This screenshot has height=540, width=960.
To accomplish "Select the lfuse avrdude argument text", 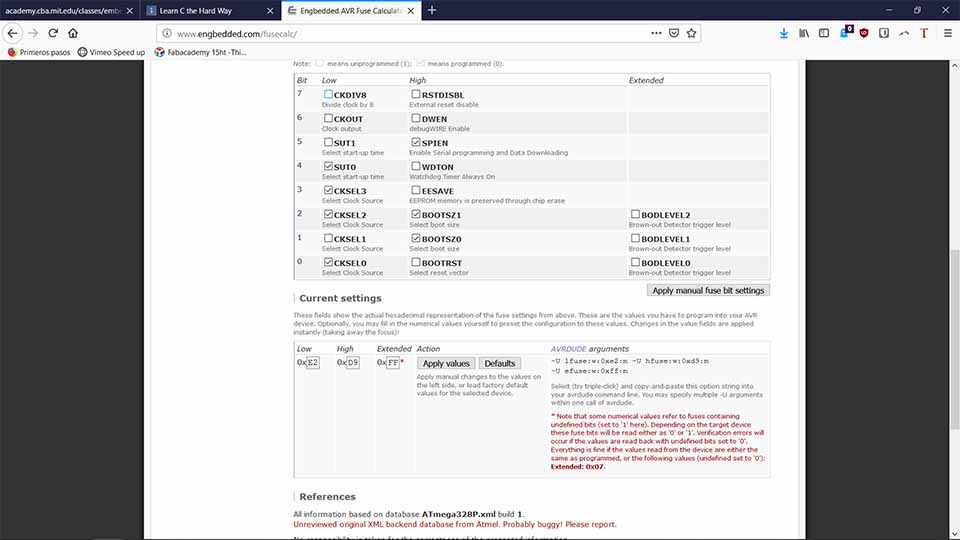I will pos(591,361).
